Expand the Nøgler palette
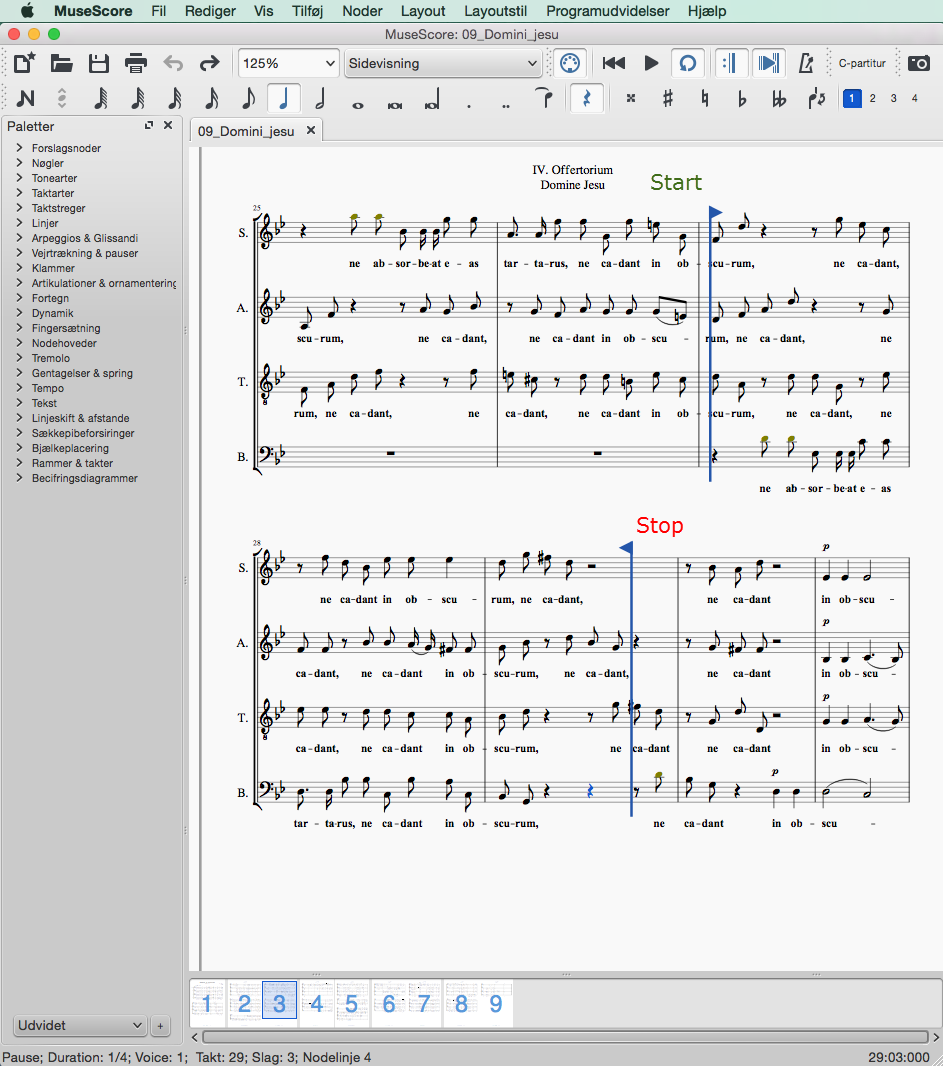This screenshot has width=943, height=1066. [20, 162]
